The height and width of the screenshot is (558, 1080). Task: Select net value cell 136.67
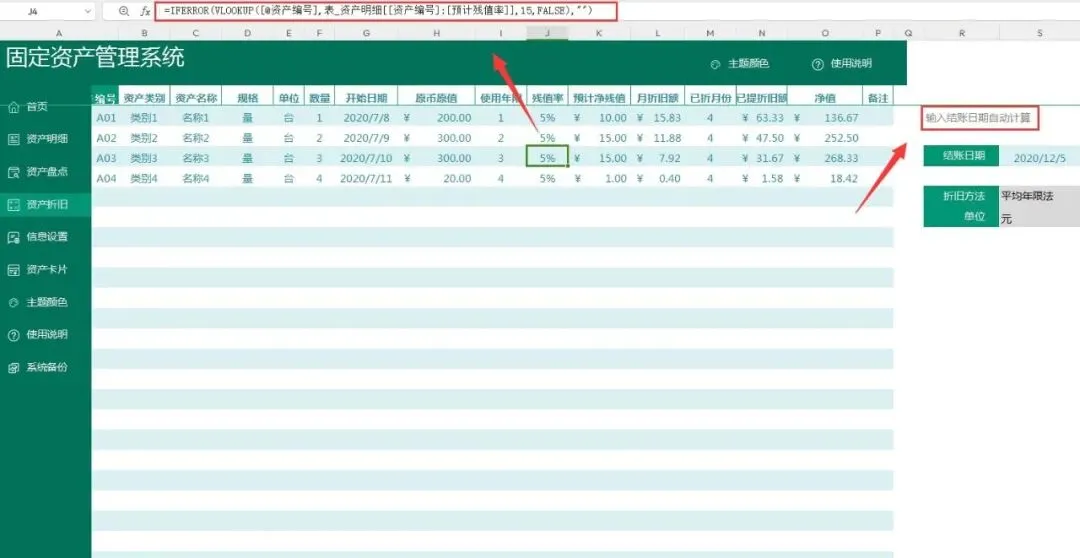pyautogui.click(x=825, y=118)
